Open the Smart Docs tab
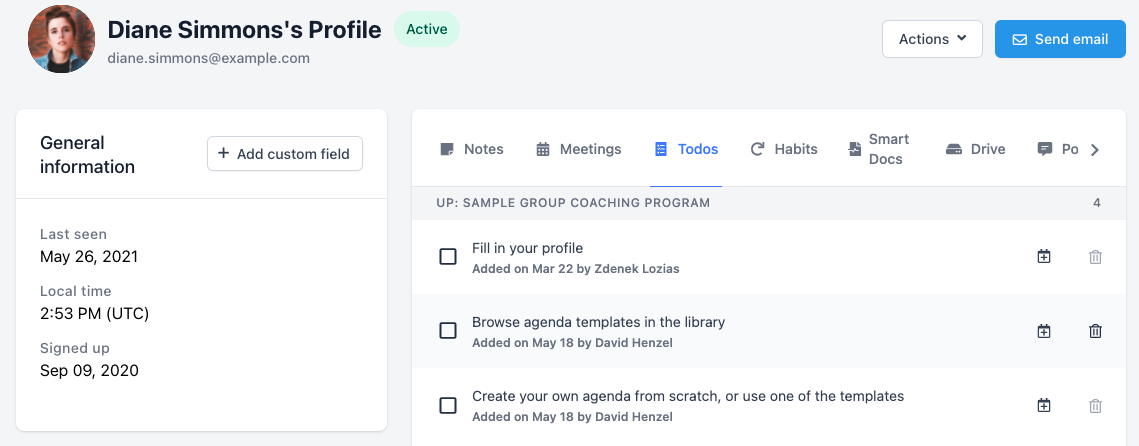 878,149
